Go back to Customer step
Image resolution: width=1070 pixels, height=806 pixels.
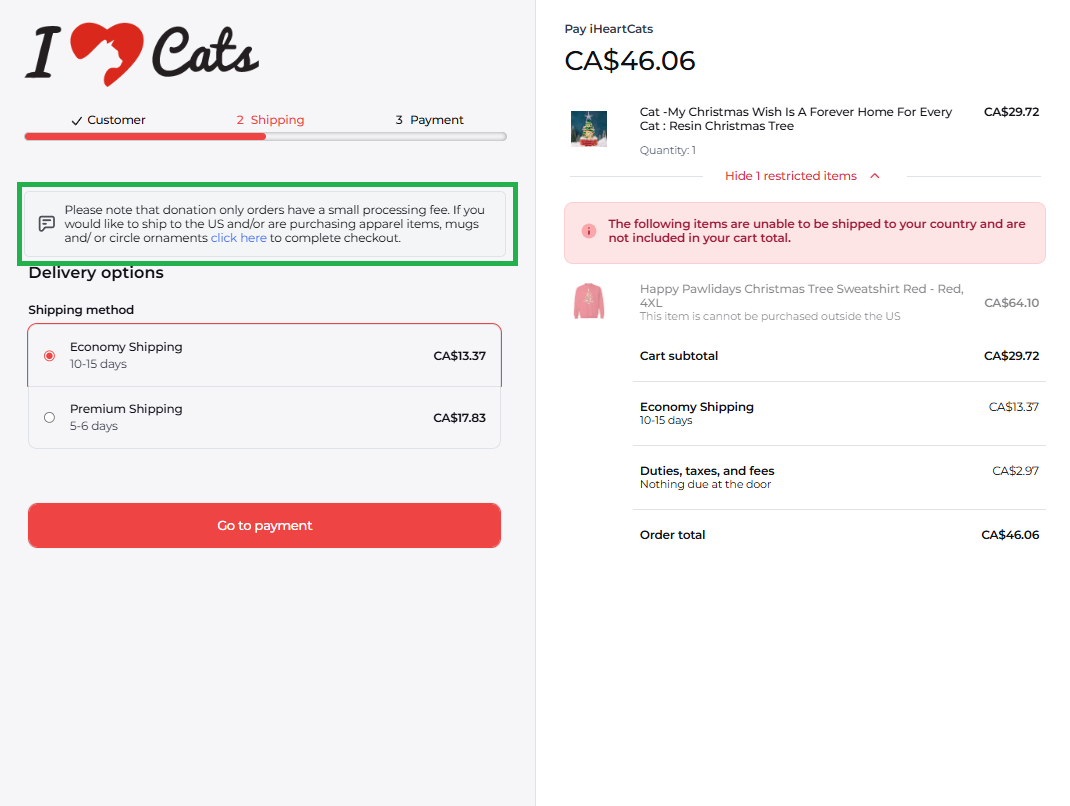[109, 120]
